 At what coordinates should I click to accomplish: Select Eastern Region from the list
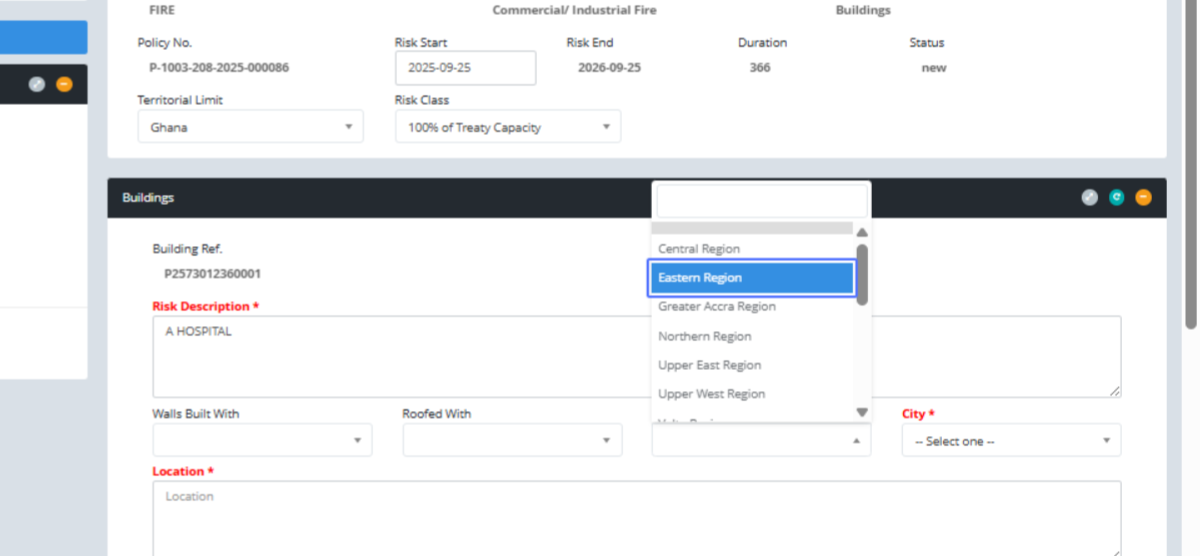click(x=751, y=278)
